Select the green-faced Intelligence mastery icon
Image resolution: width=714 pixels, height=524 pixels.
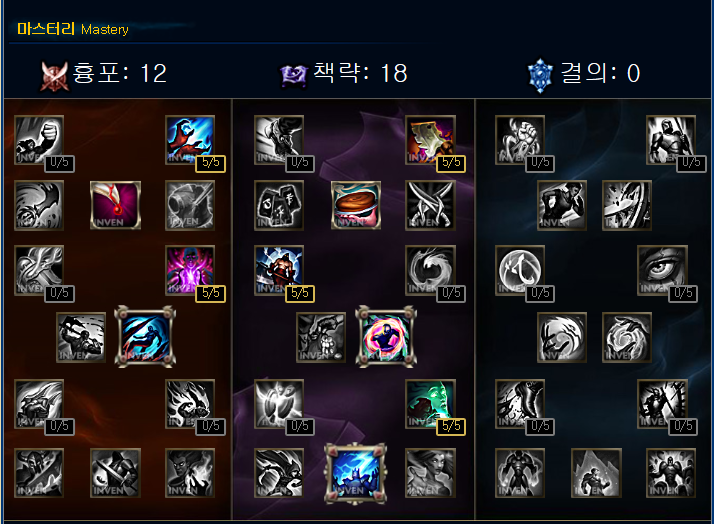coord(430,403)
